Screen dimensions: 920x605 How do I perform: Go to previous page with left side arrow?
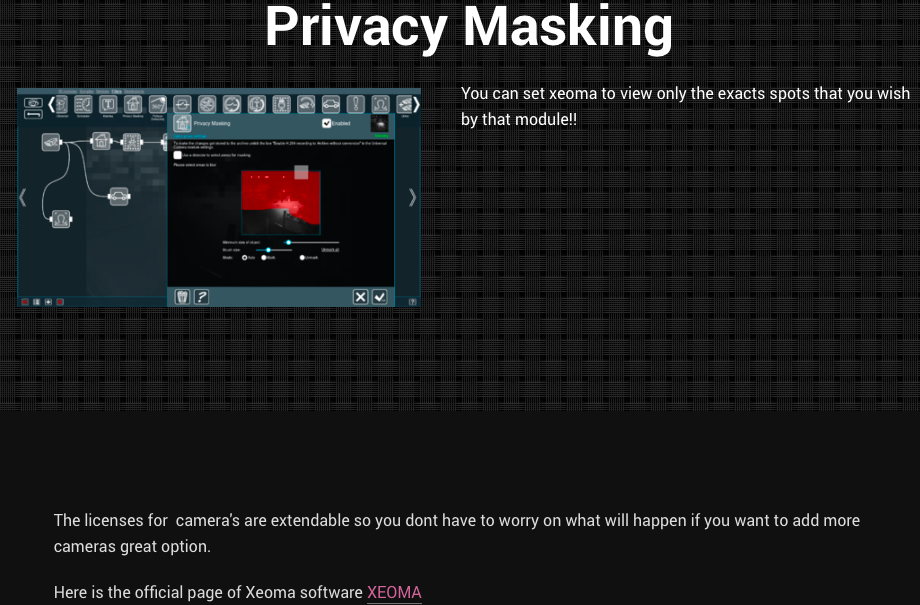(23, 198)
